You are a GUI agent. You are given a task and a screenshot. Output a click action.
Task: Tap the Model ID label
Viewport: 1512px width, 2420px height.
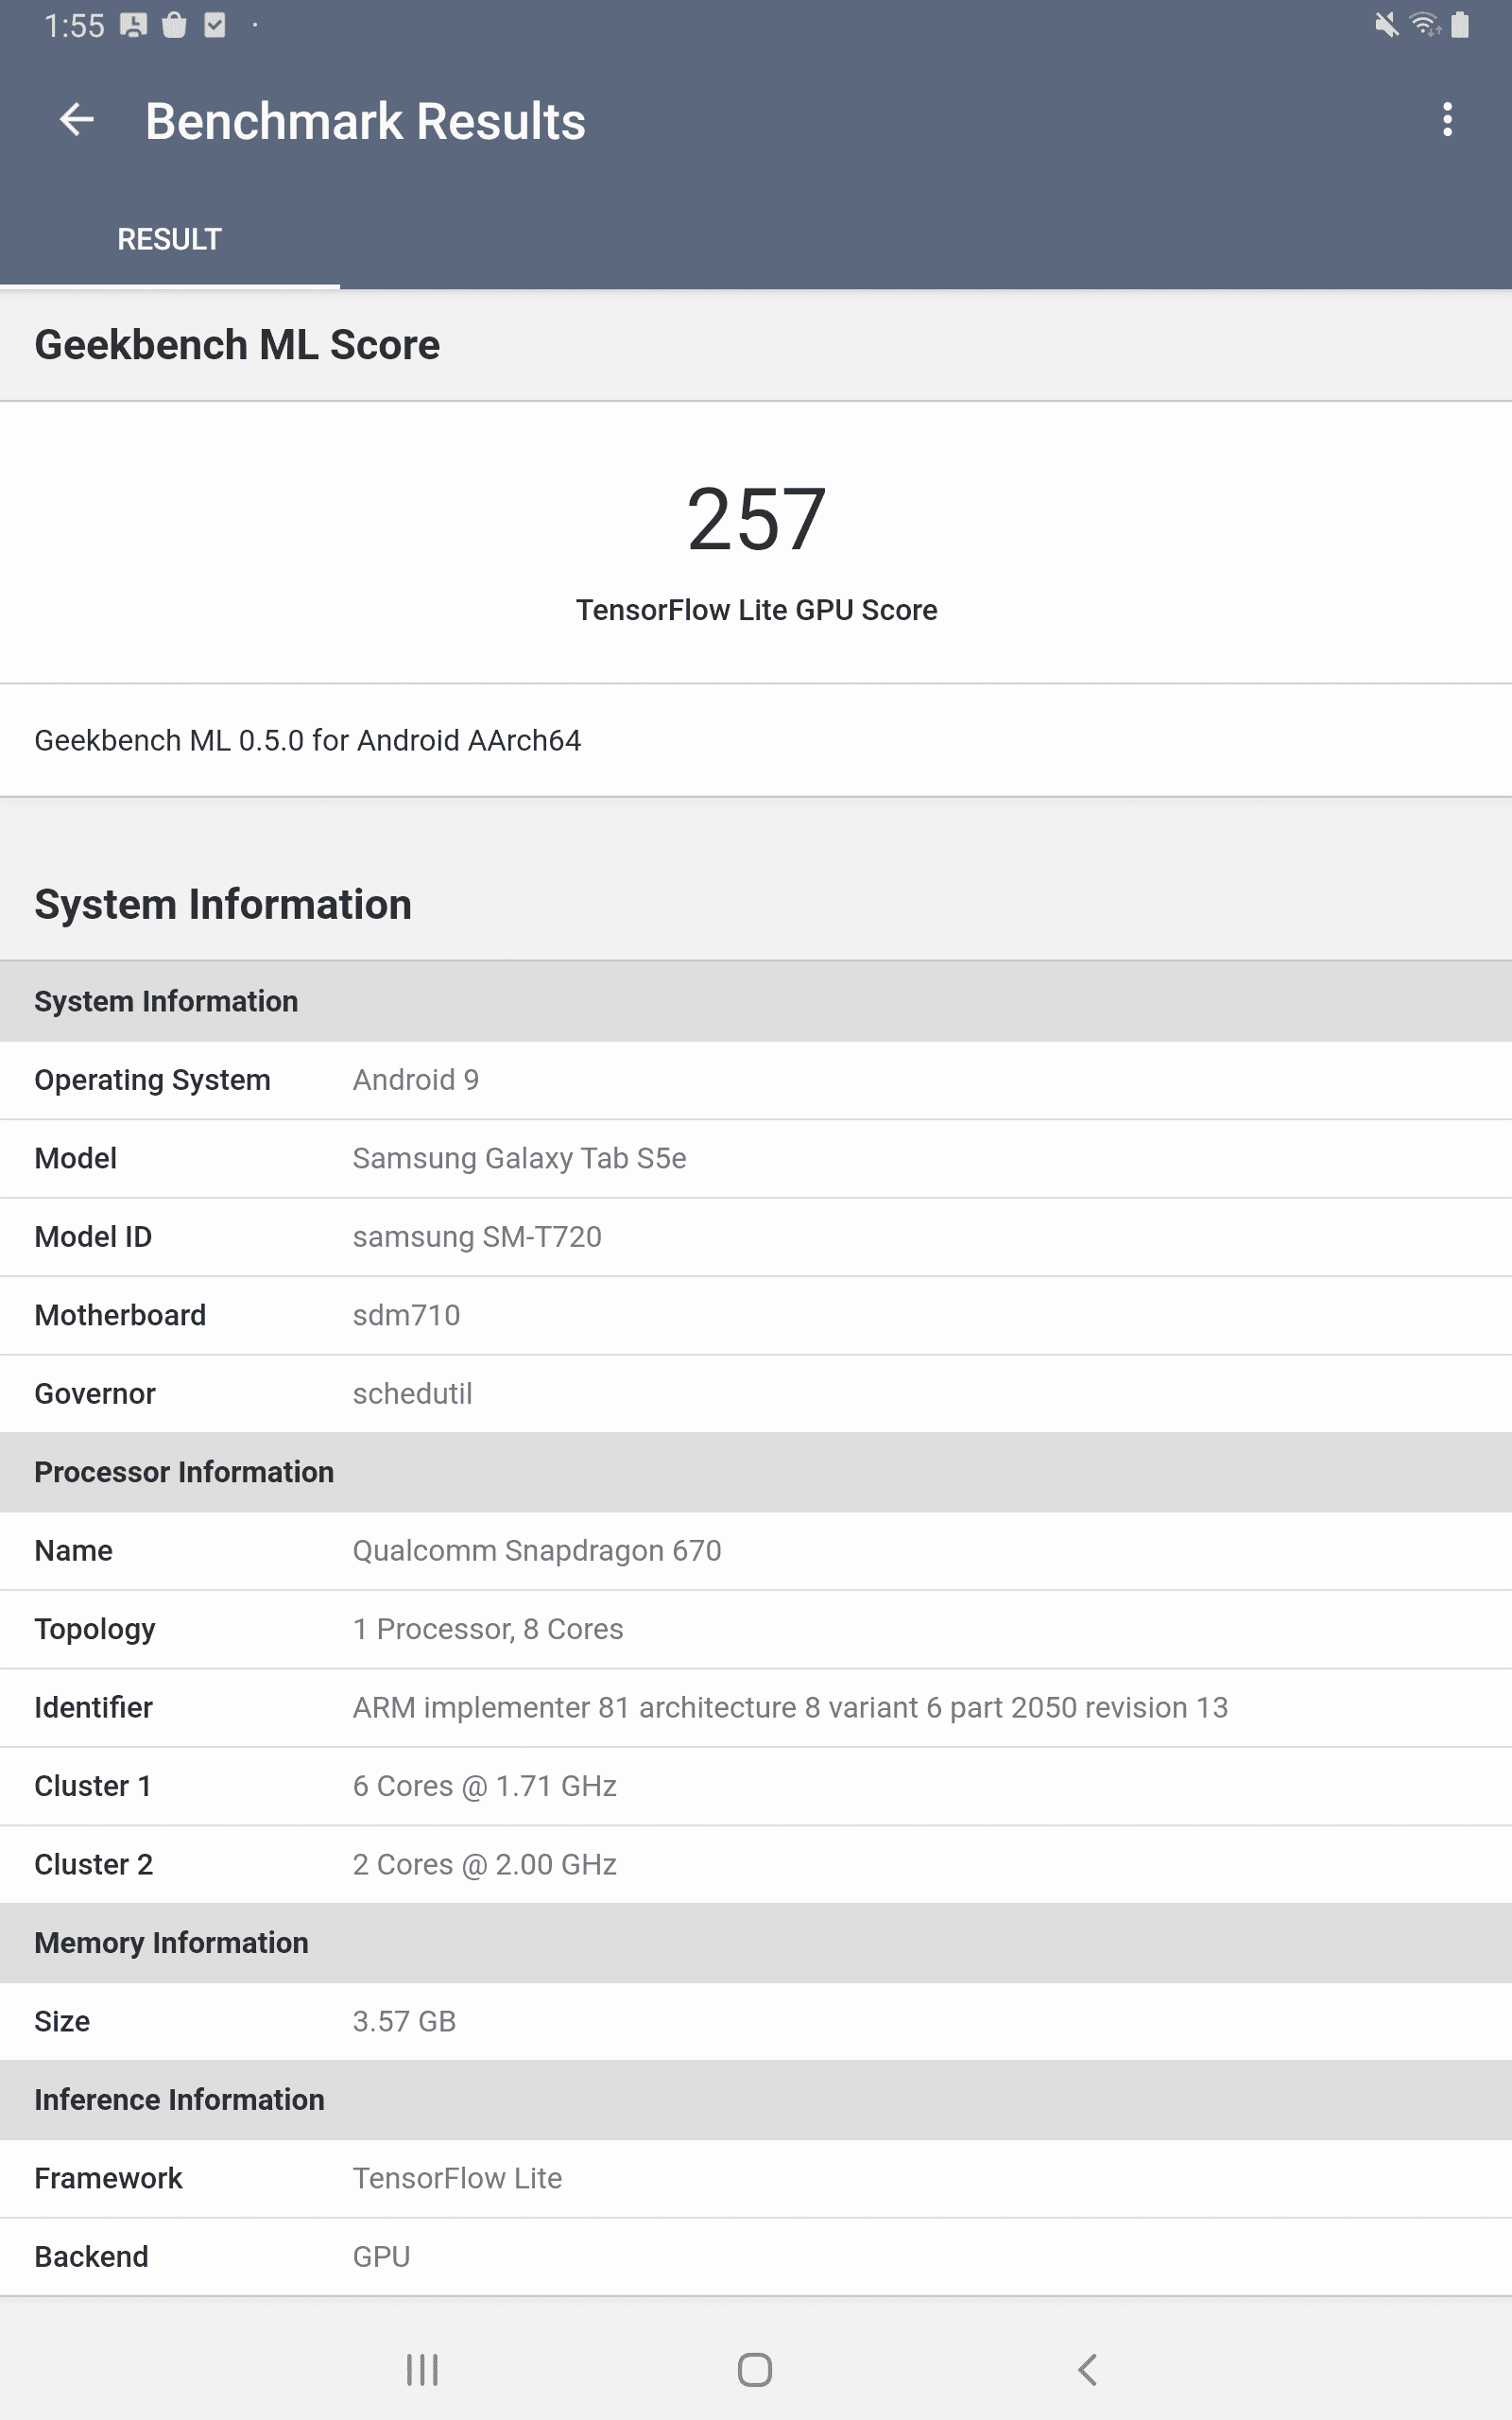tap(93, 1237)
